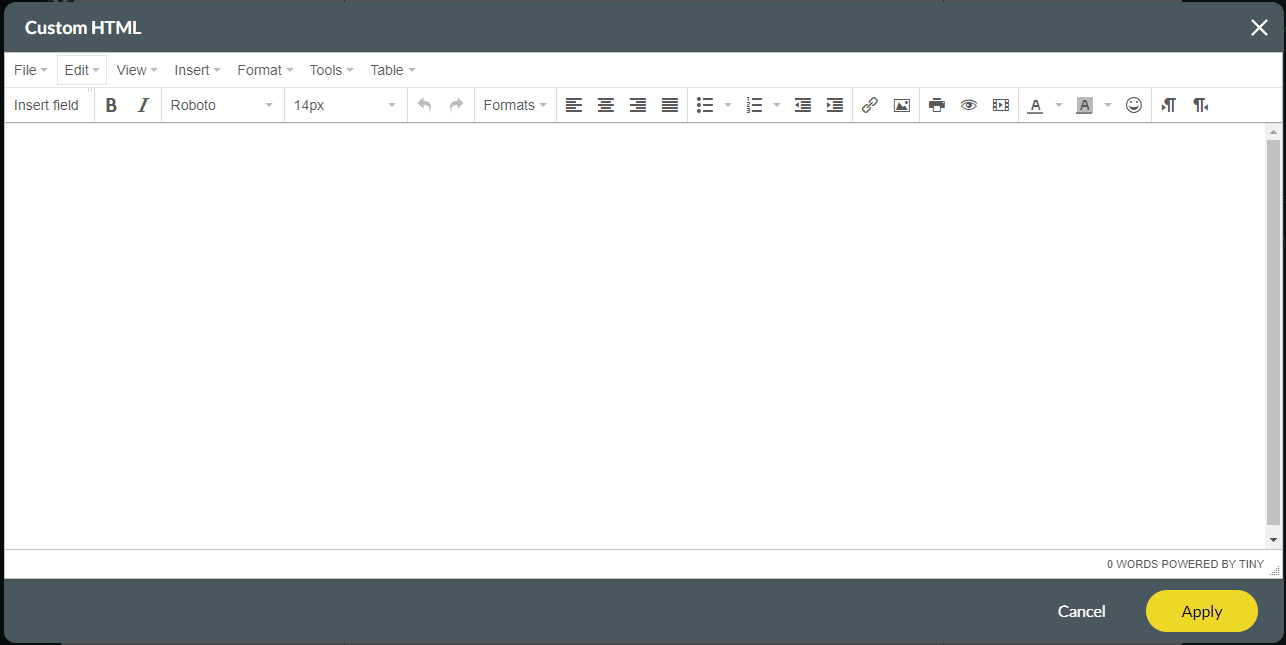Click the Apply button
1286x645 pixels.
1201,611
